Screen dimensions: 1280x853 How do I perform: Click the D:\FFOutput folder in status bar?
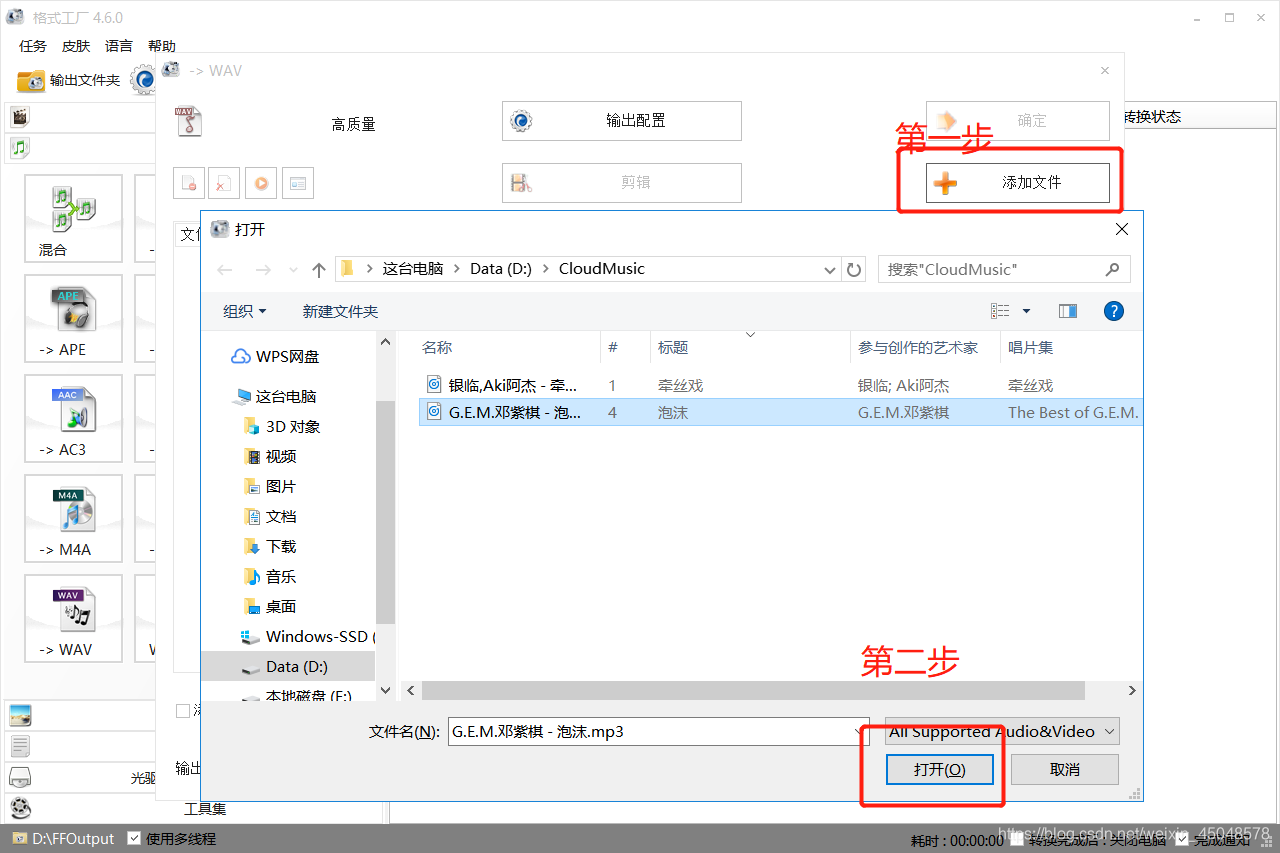pyautogui.click(x=63, y=838)
